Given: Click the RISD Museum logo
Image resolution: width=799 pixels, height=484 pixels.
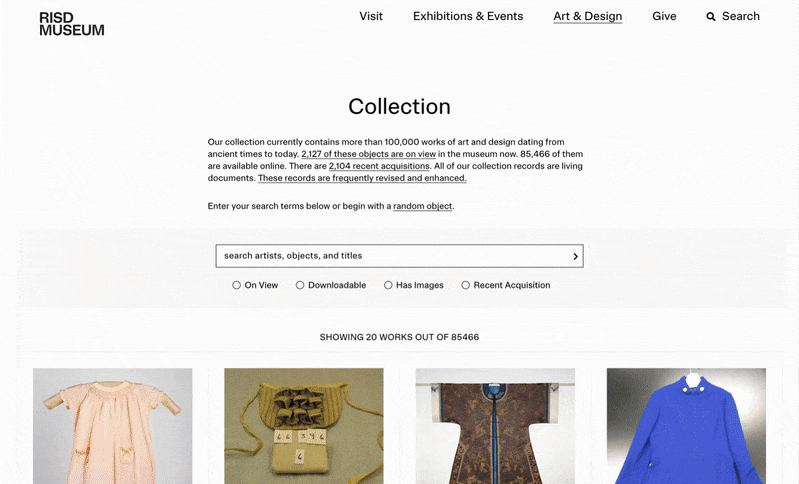Looking at the screenshot, I should click(71, 24).
